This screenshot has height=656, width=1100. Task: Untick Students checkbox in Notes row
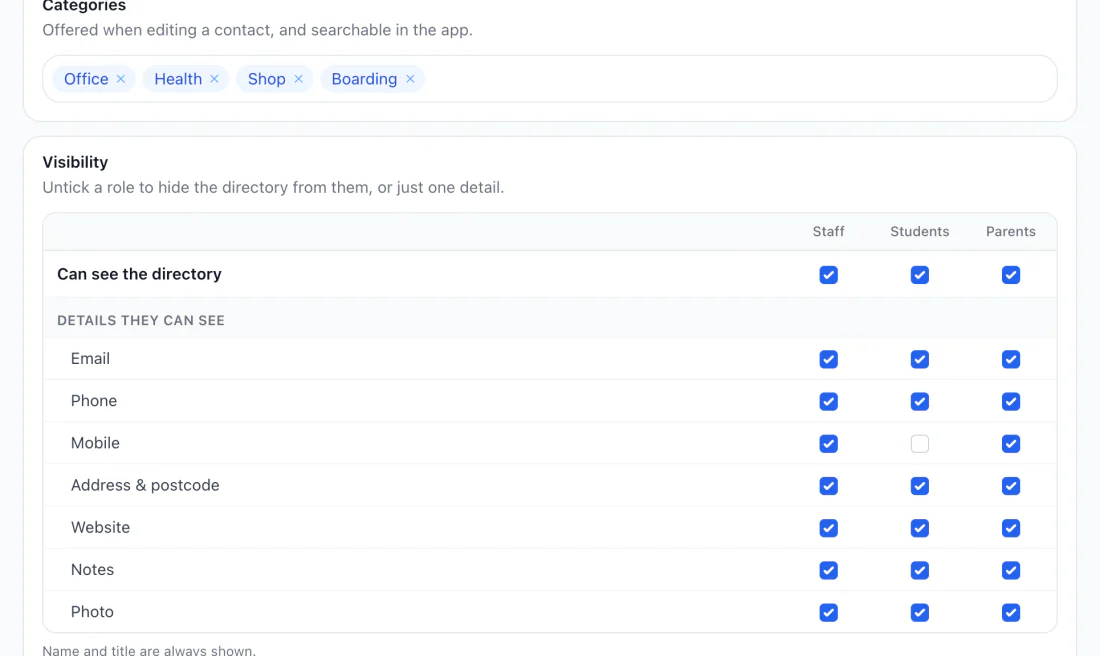coord(920,570)
